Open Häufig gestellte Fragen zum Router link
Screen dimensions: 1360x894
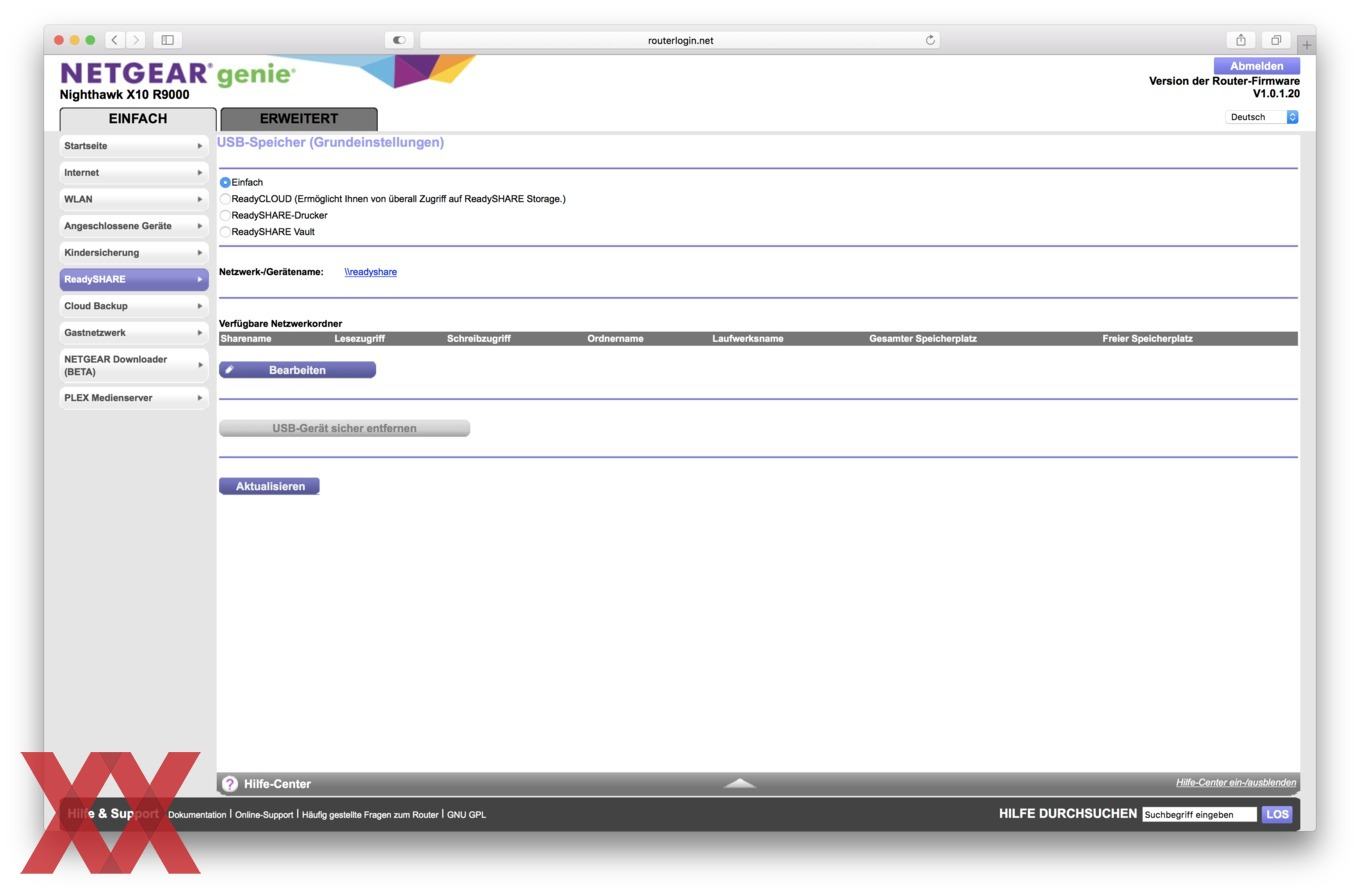point(370,815)
